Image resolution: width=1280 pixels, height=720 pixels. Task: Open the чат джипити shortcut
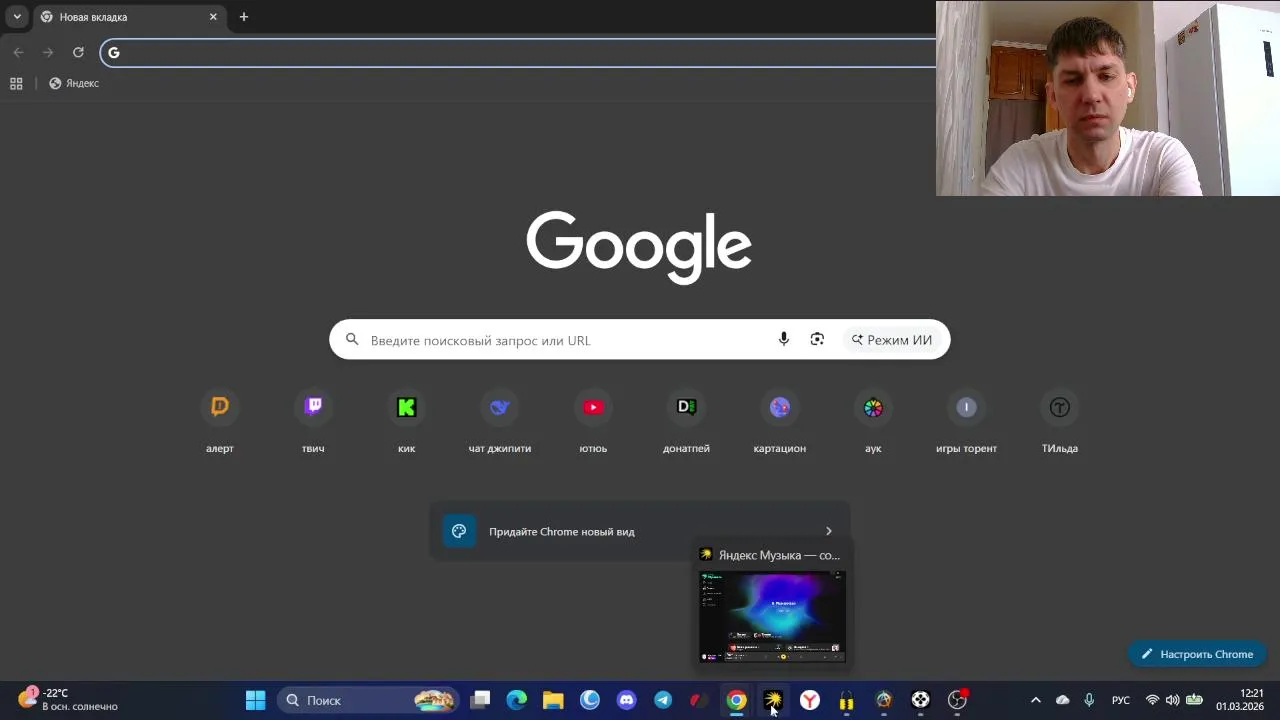(x=500, y=421)
